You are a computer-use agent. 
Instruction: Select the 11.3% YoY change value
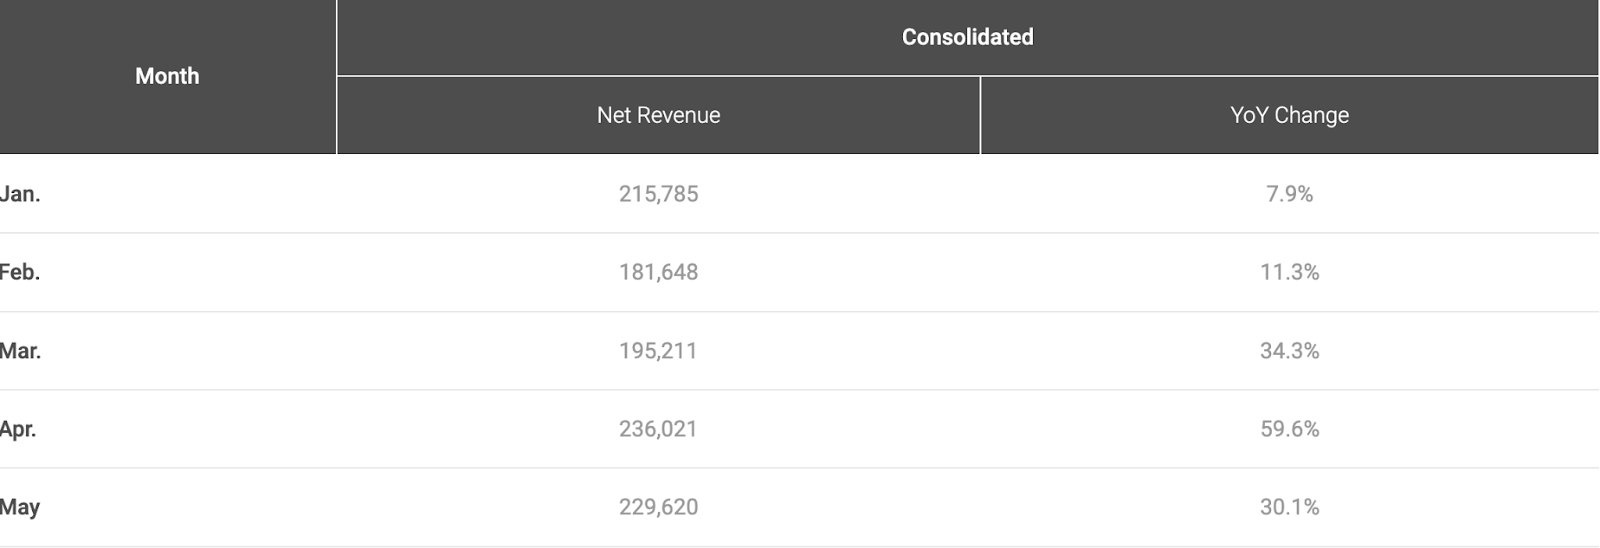1289,272
